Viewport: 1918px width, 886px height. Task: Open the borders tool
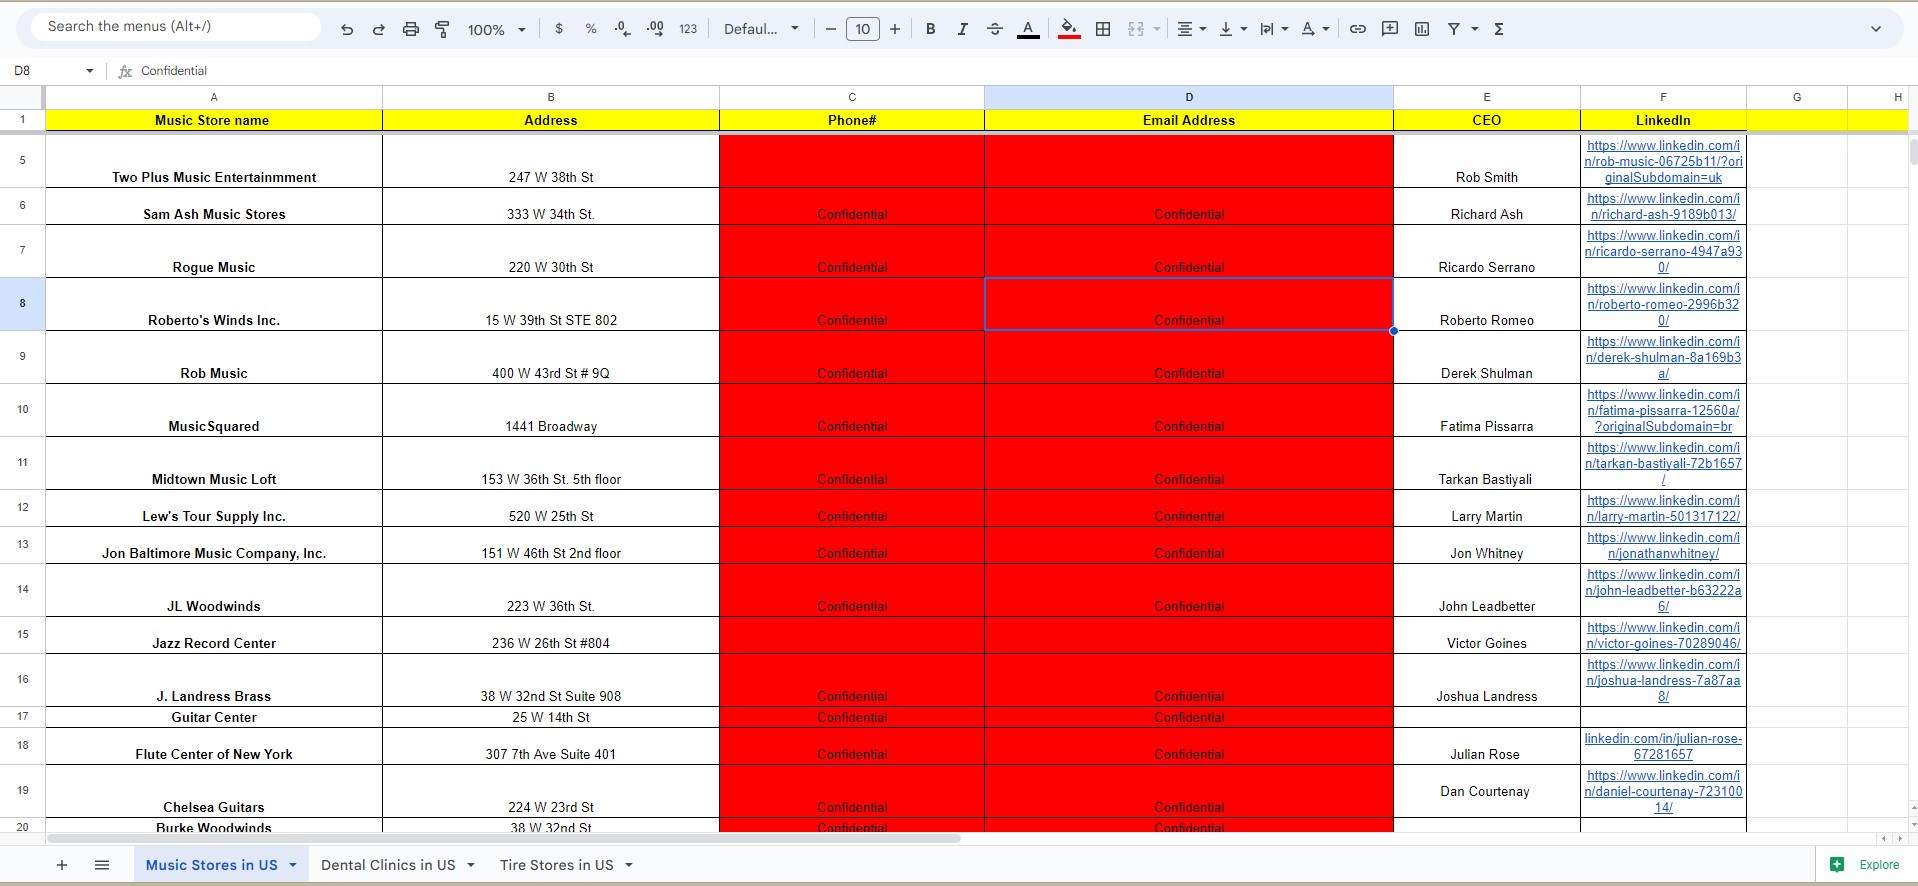pyautogui.click(x=1103, y=29)
